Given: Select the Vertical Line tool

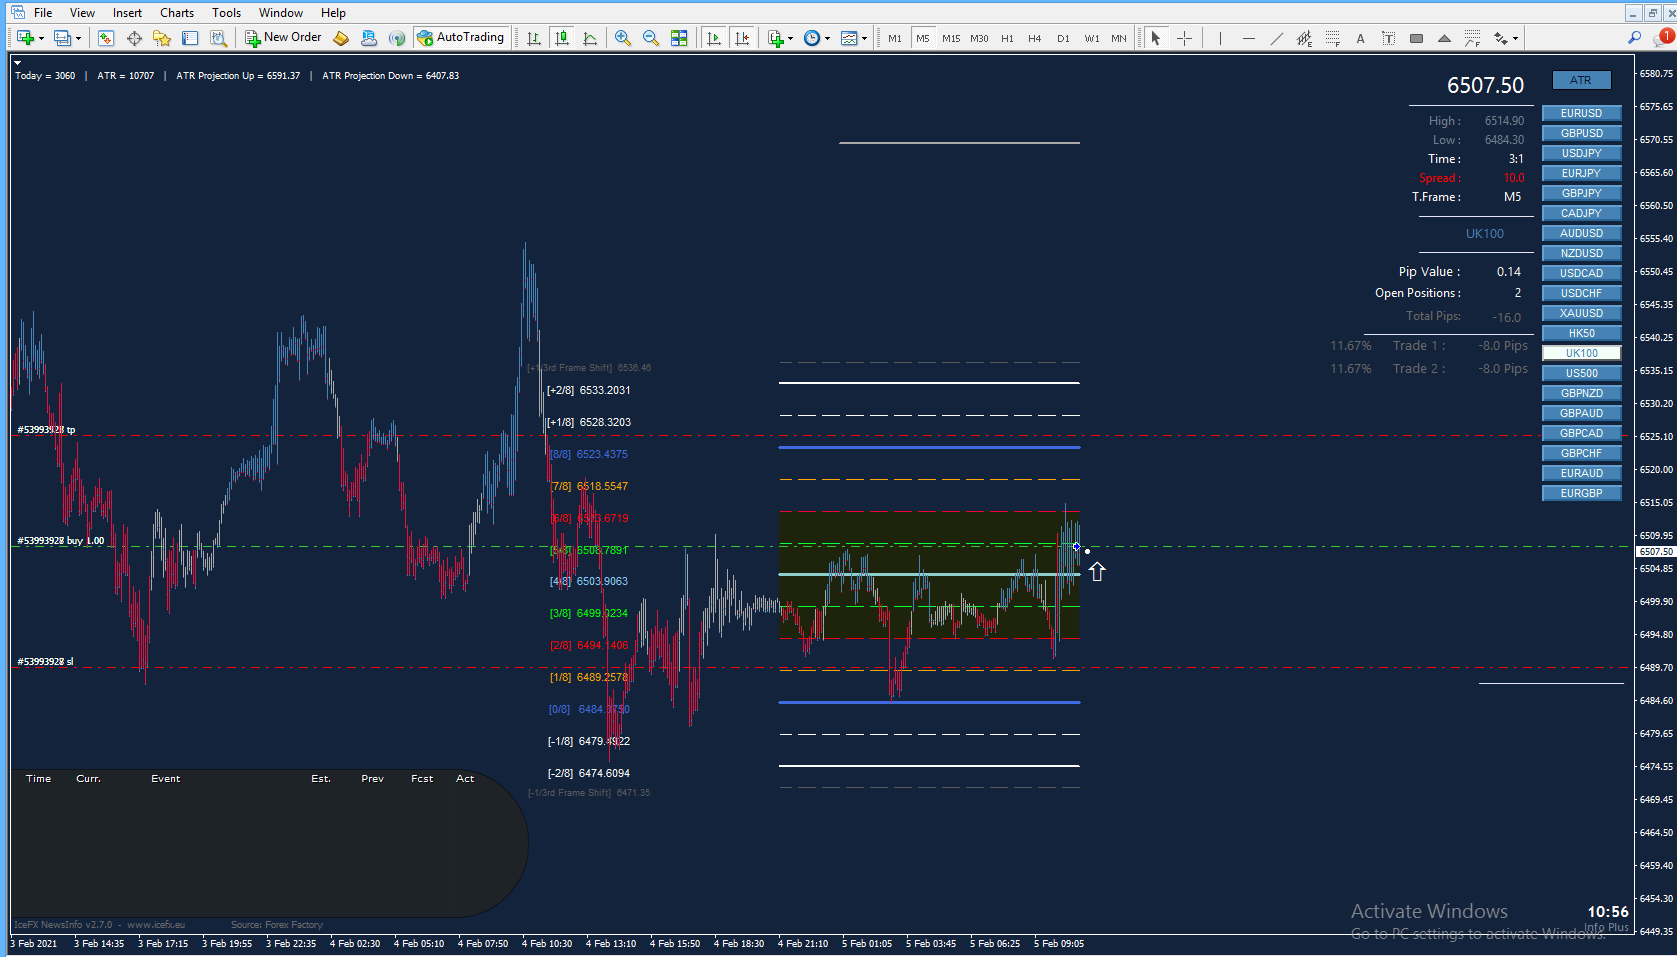Looking at the screenshot, I should pyautogui.click(x=1220, y=38).
